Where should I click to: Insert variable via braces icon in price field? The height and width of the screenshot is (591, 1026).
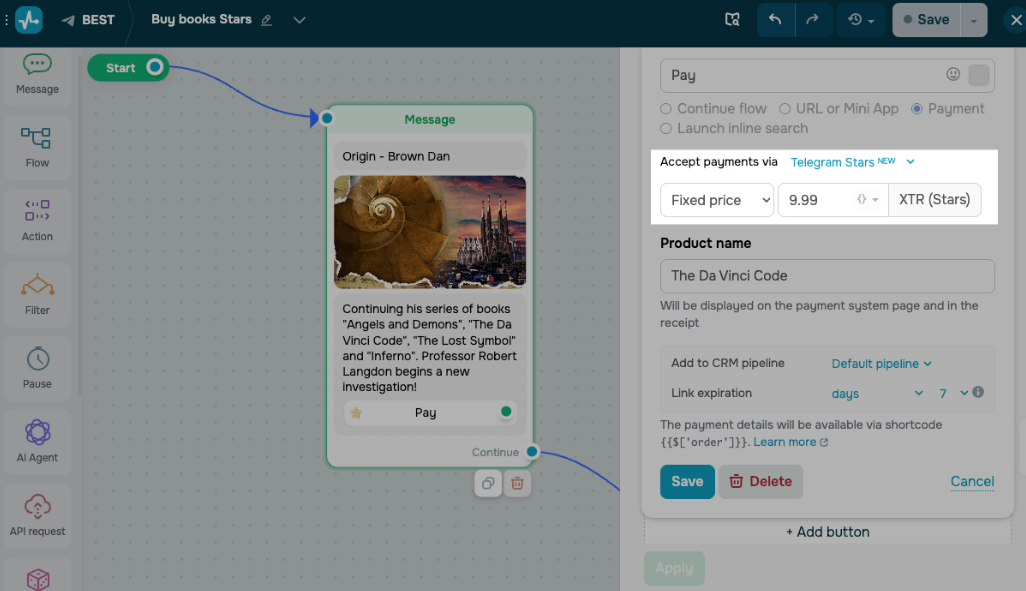[866, 200]
